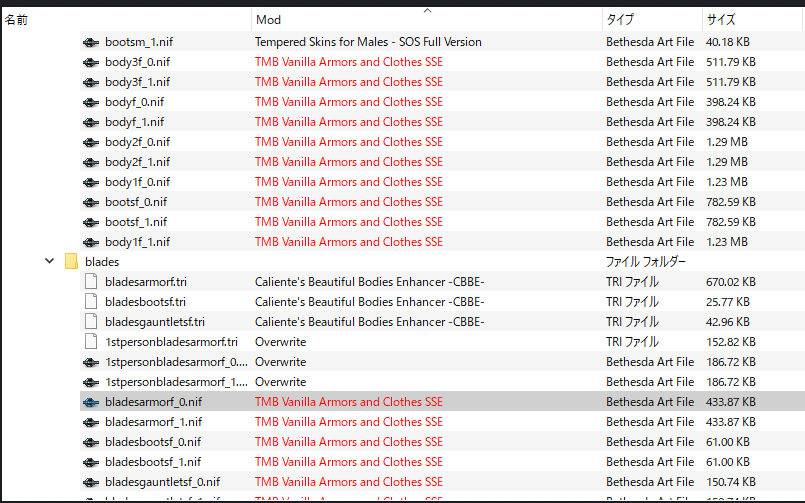805x503 pixels.
Task: Select body3f_0.nif in the list
Action: (x=138, y=62)
